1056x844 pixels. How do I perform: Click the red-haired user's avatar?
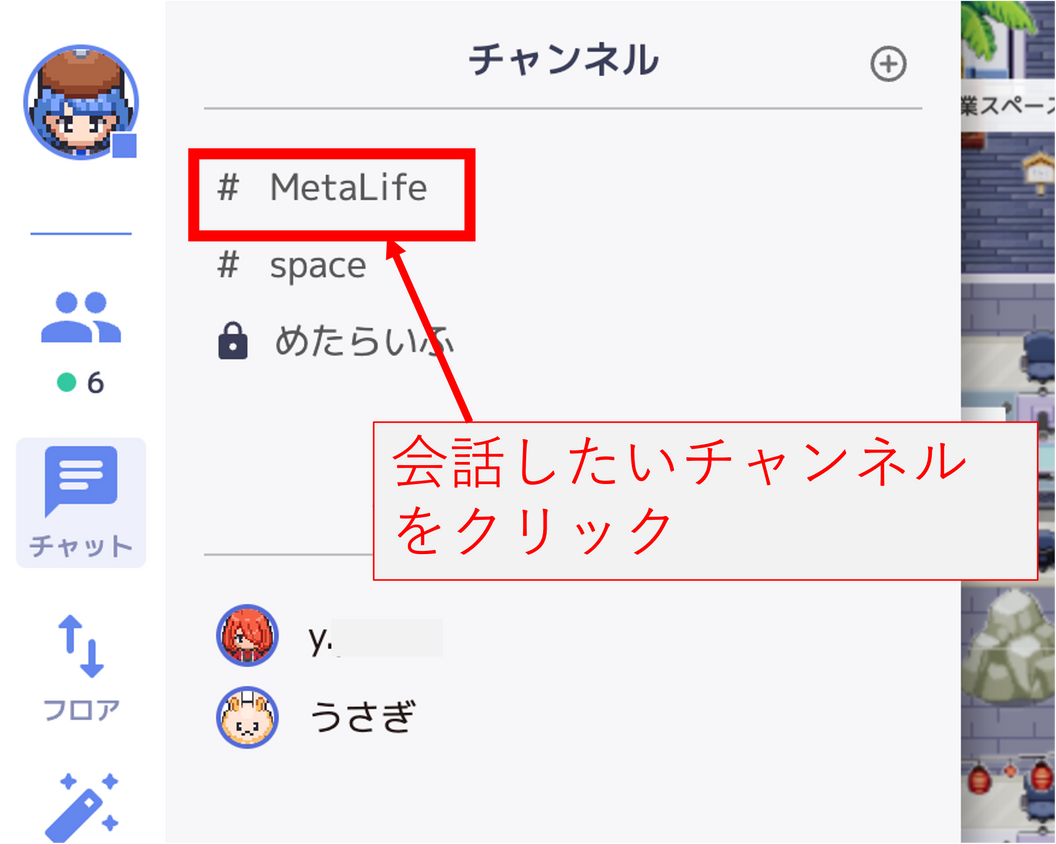247,636
